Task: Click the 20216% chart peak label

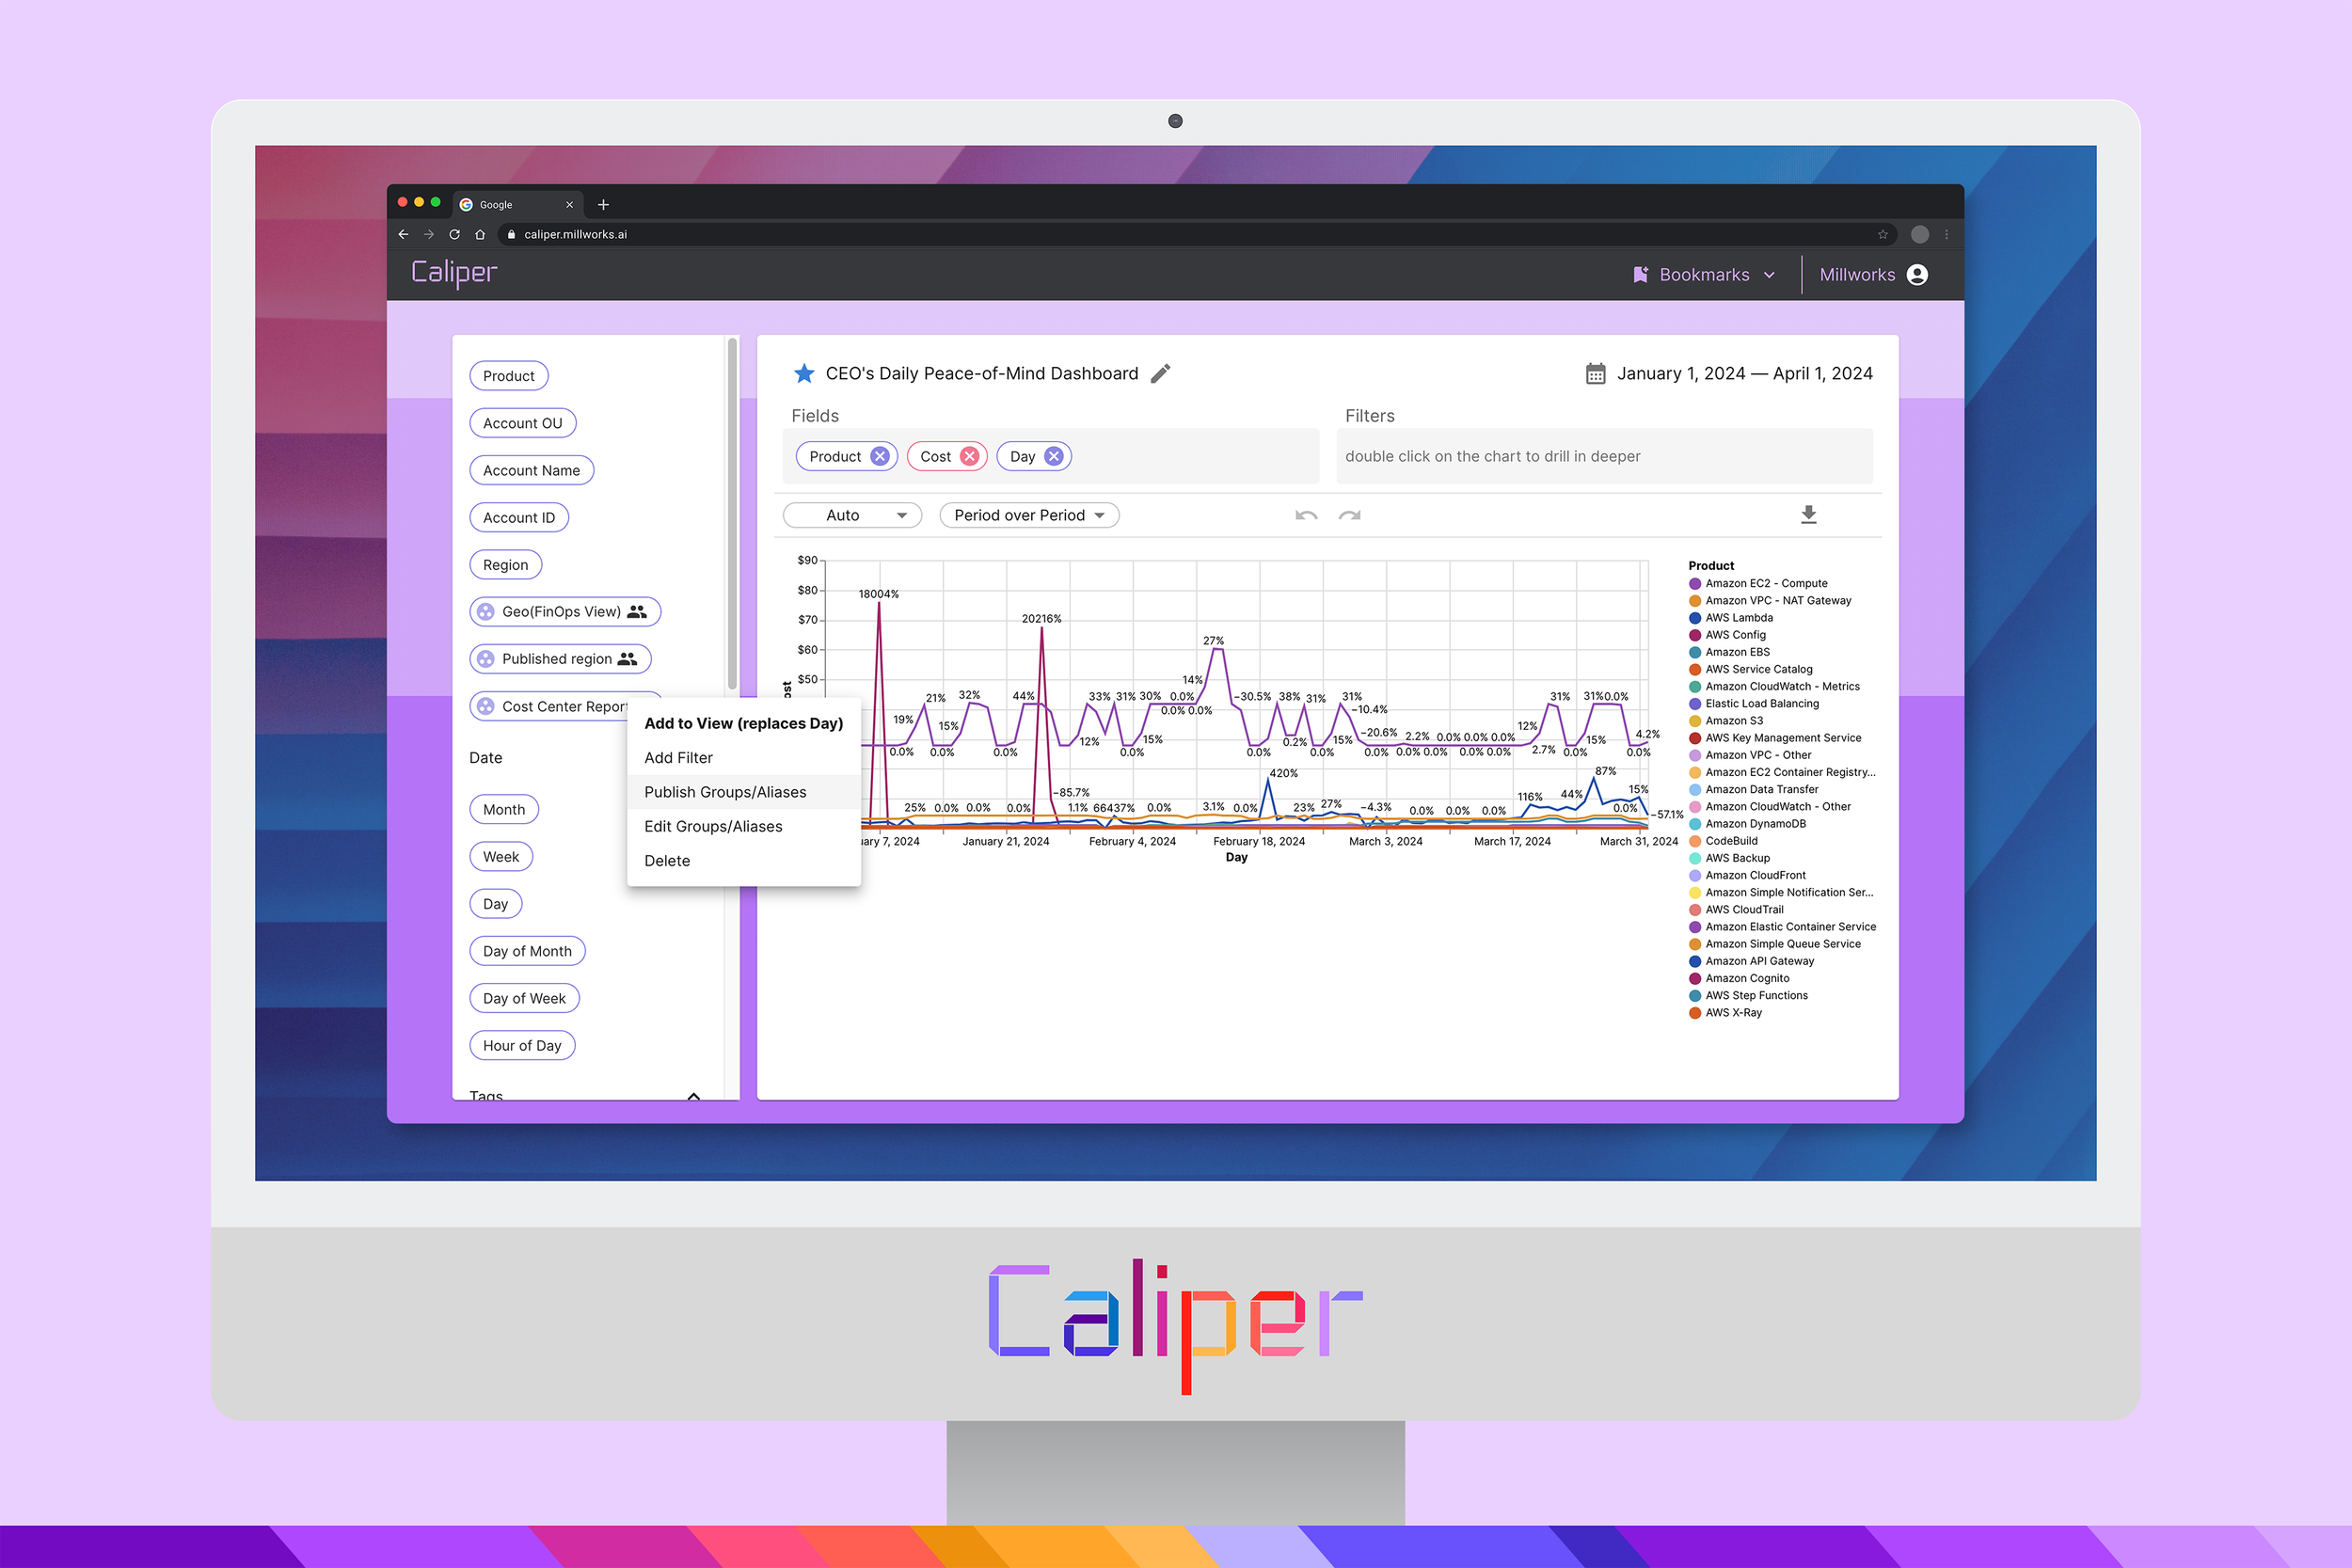Action: (x=1041, y=619)
